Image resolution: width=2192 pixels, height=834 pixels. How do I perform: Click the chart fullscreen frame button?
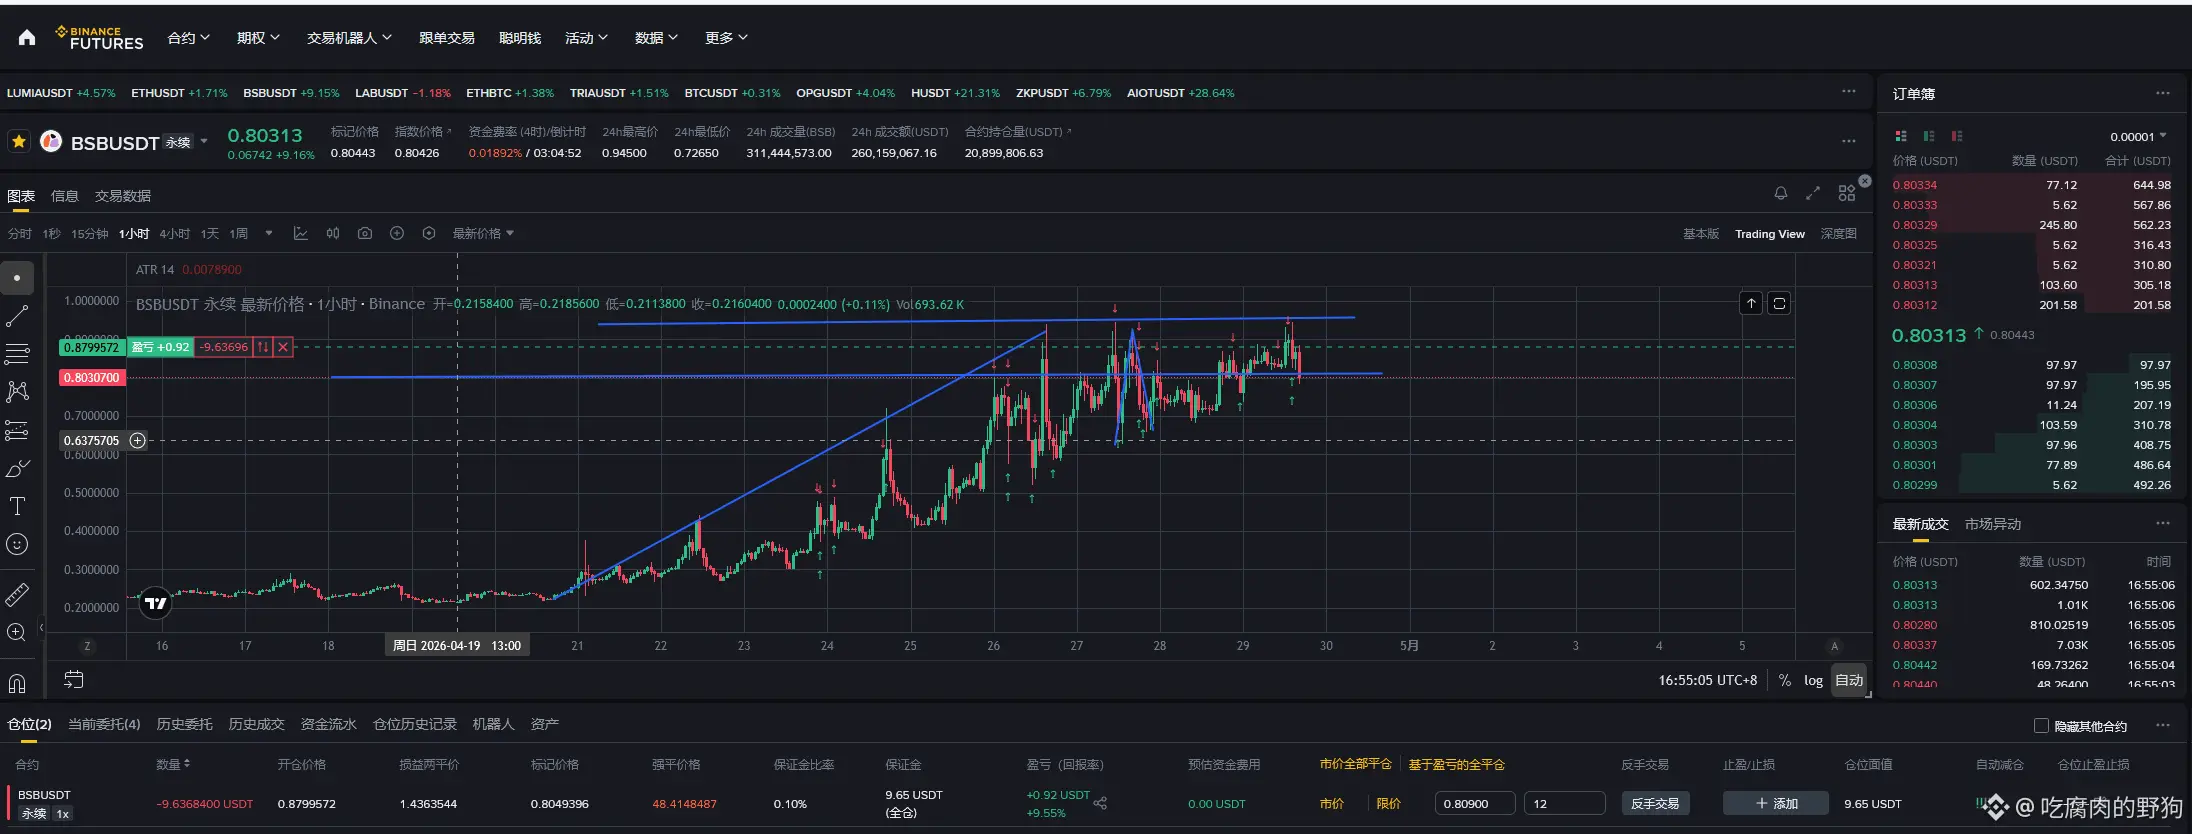tap(1779, 303)
